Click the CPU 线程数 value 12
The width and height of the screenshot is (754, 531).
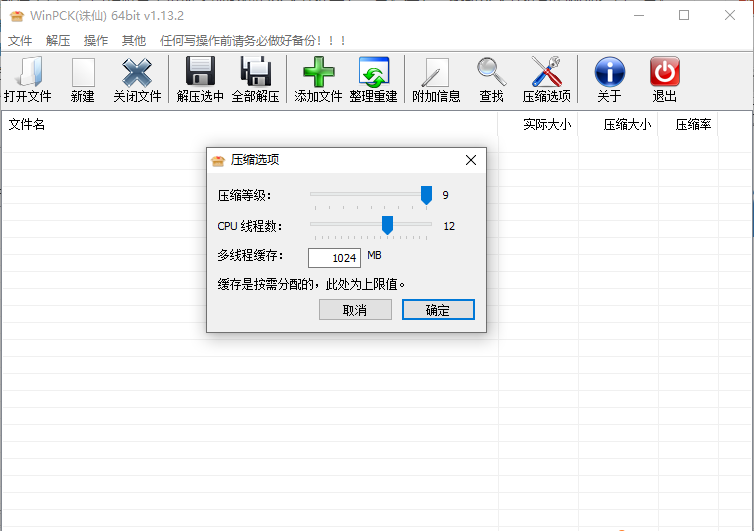tap(449, 226)
